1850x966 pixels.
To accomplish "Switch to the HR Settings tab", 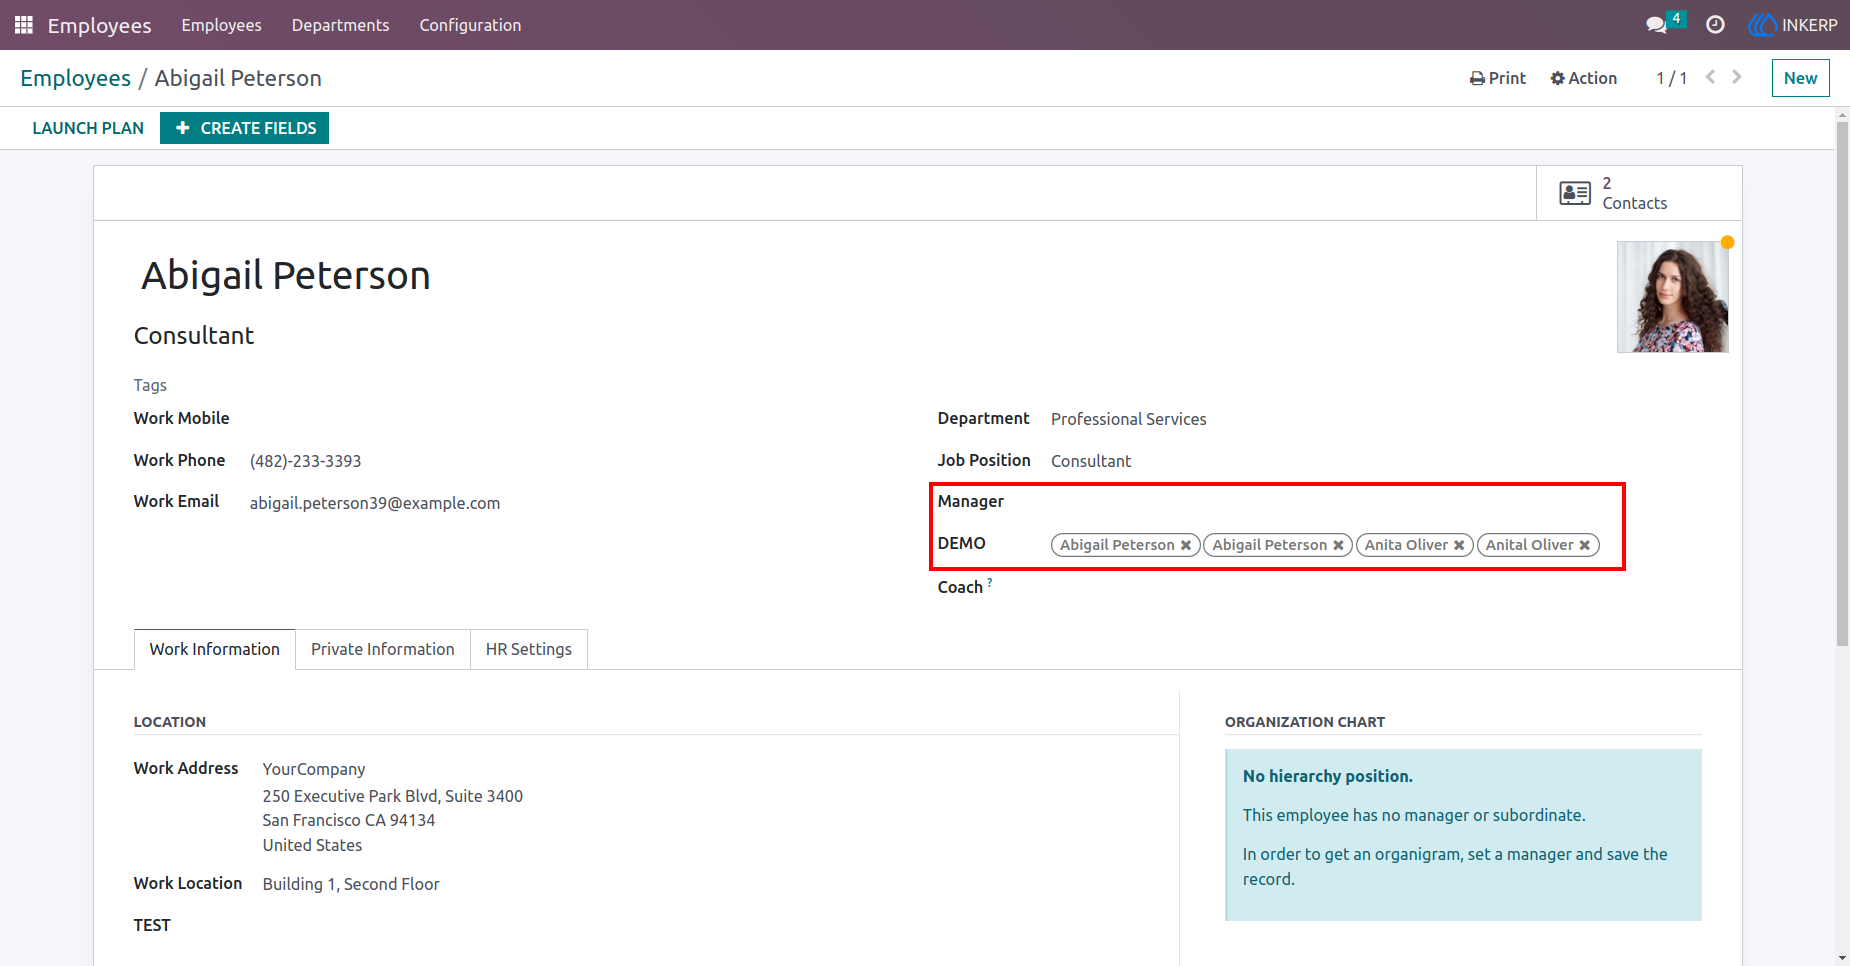I will 529,649.
